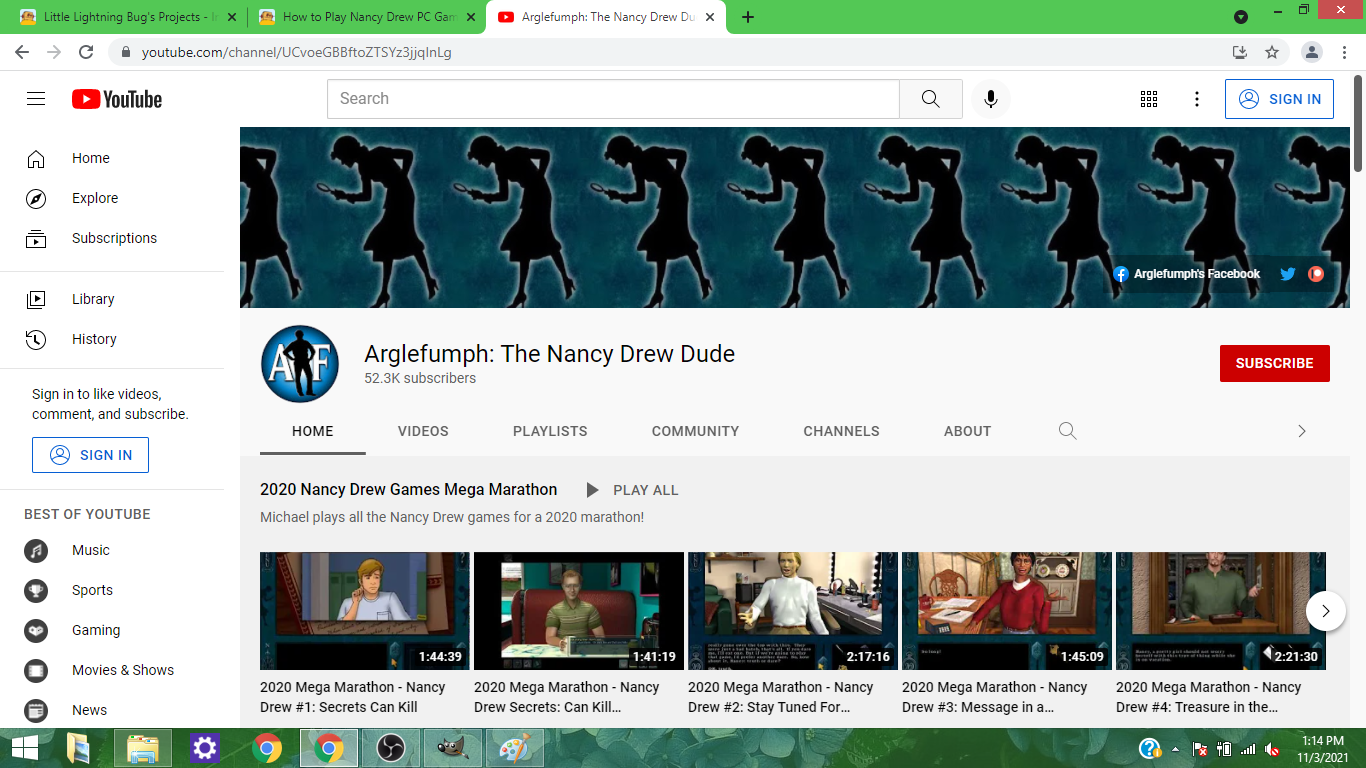Open the YouTube hamburger guide menu
Viewport: 1366px width, 768px height.
coord(36,99)
